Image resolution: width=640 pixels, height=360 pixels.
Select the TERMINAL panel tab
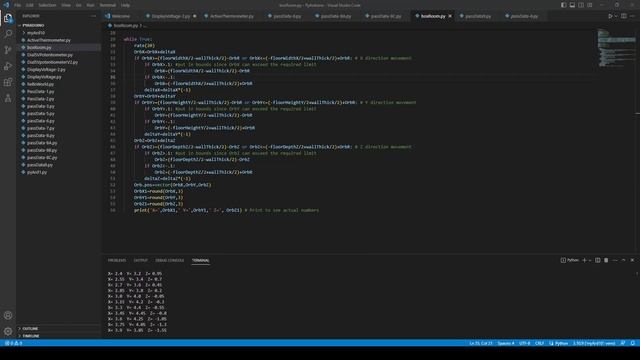tap(200, 260)
